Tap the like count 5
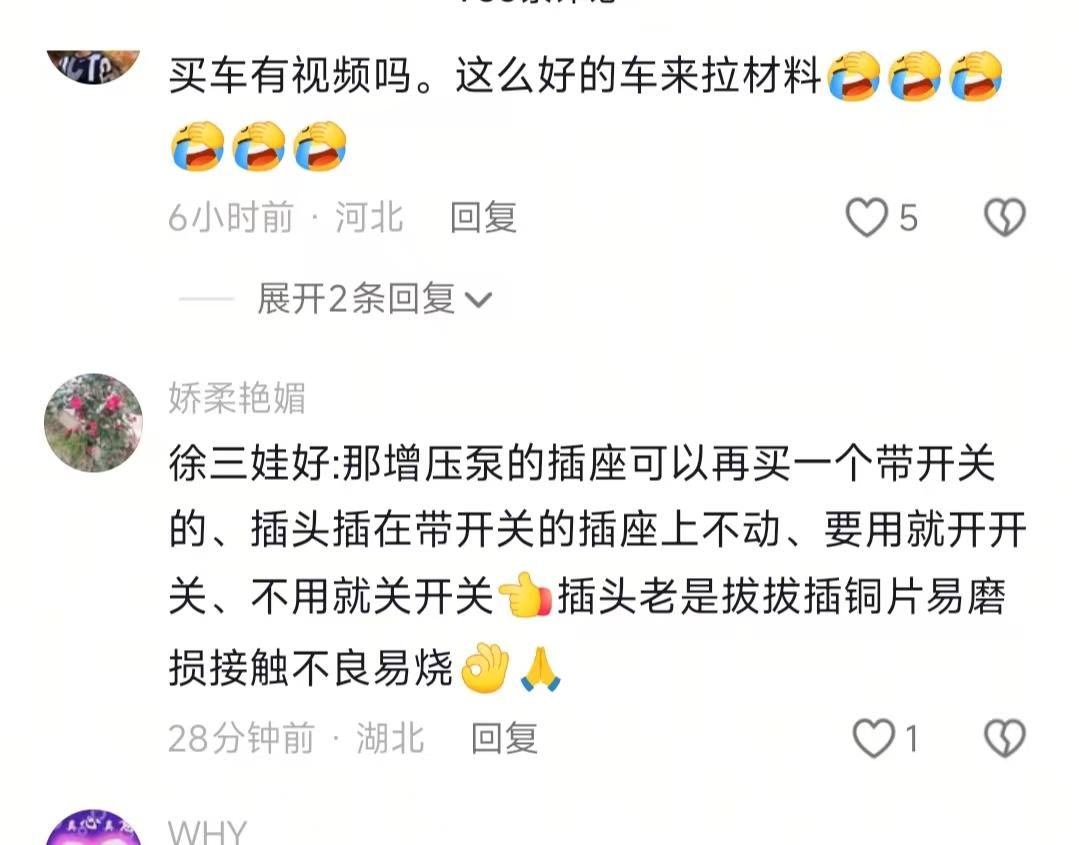Screen dimensions: 1079x845 point(908,218)
